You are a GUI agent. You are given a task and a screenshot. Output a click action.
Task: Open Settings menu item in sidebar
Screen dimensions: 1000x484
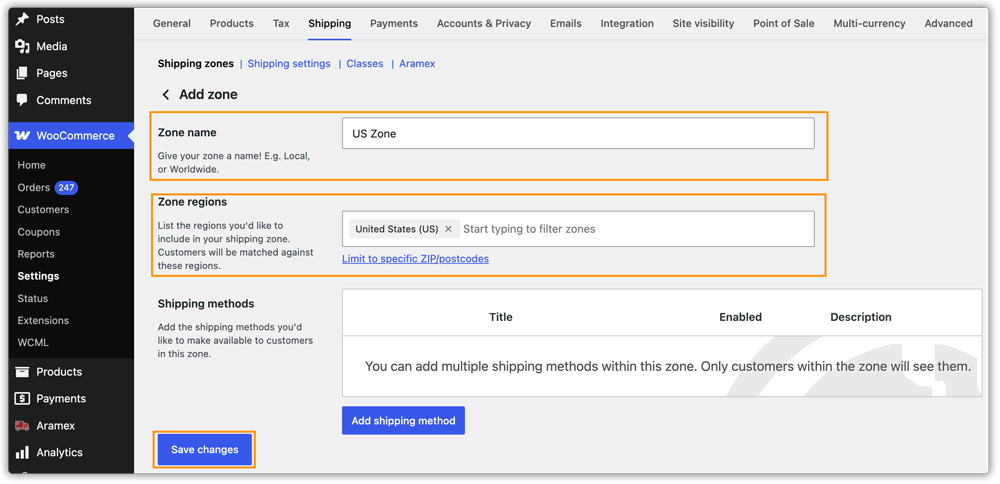click(38, 276)
